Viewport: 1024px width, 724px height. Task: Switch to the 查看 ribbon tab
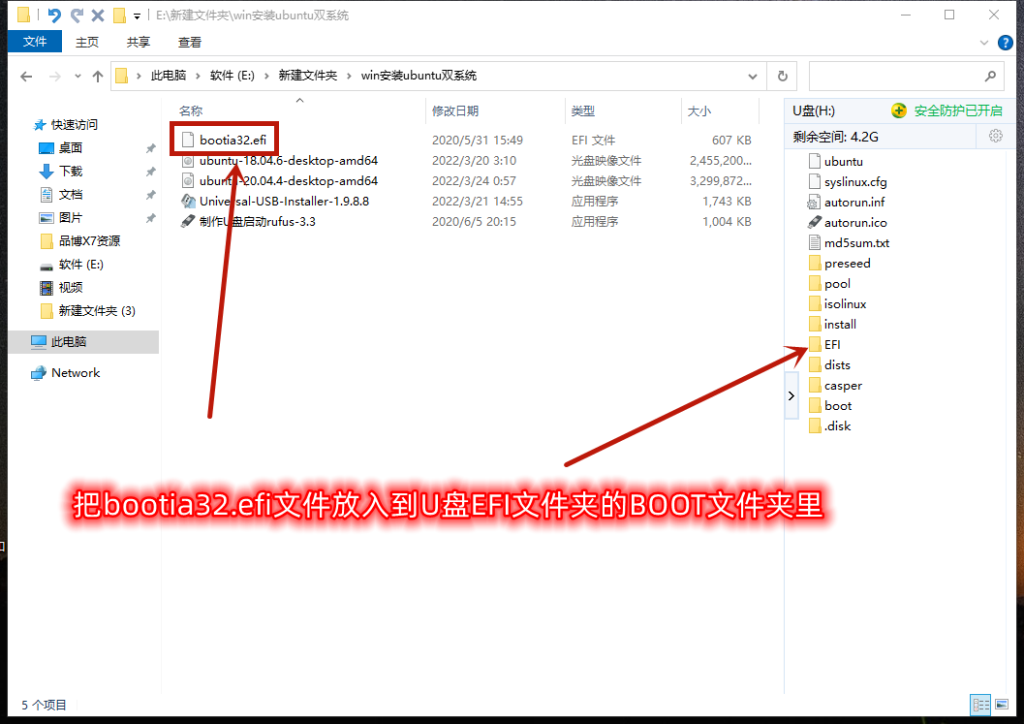click(x=189, y=42)
